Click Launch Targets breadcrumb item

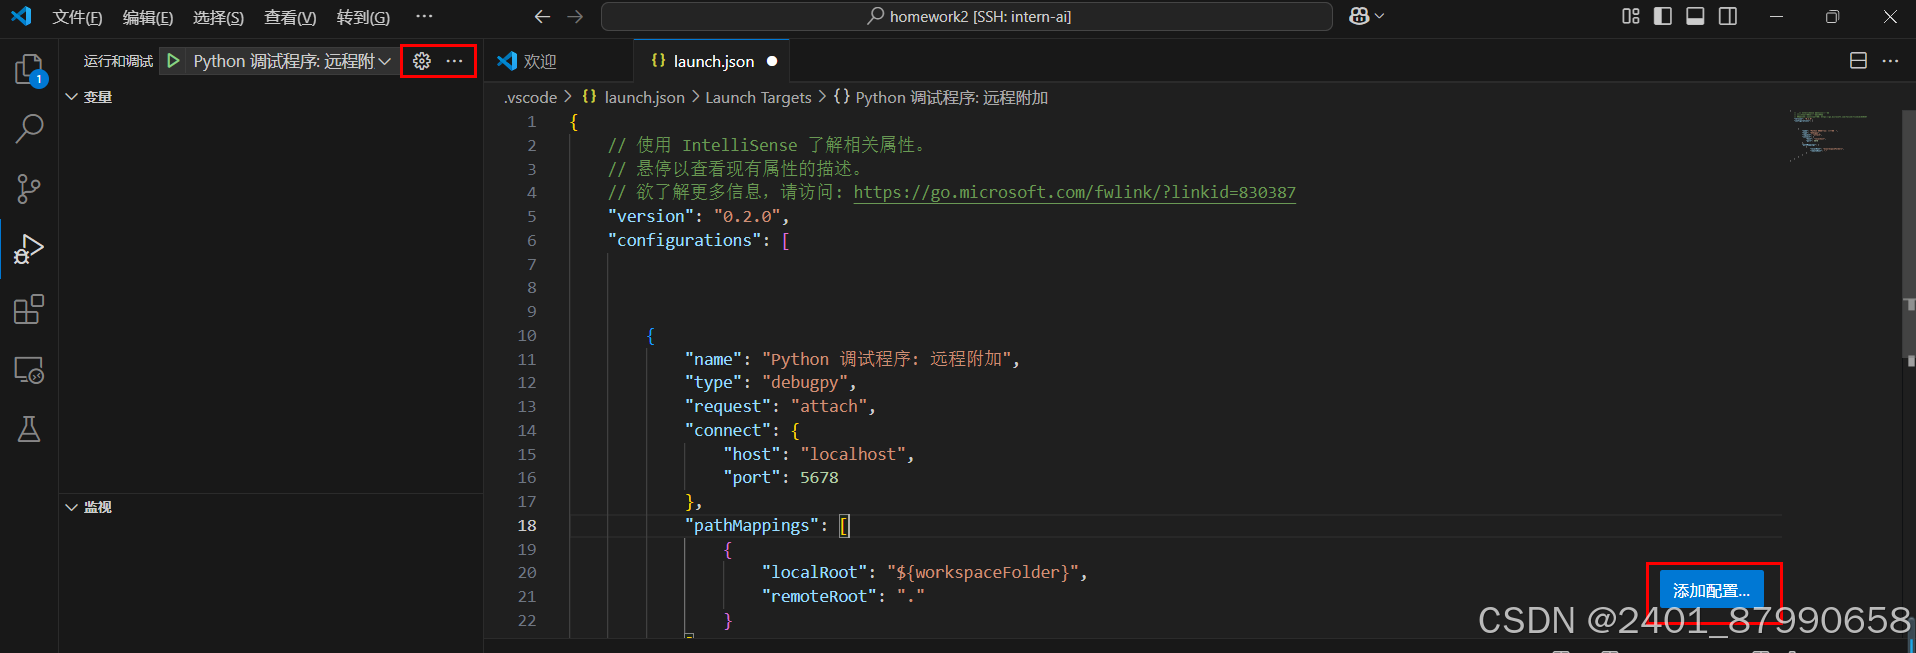[x=758, y=97]
